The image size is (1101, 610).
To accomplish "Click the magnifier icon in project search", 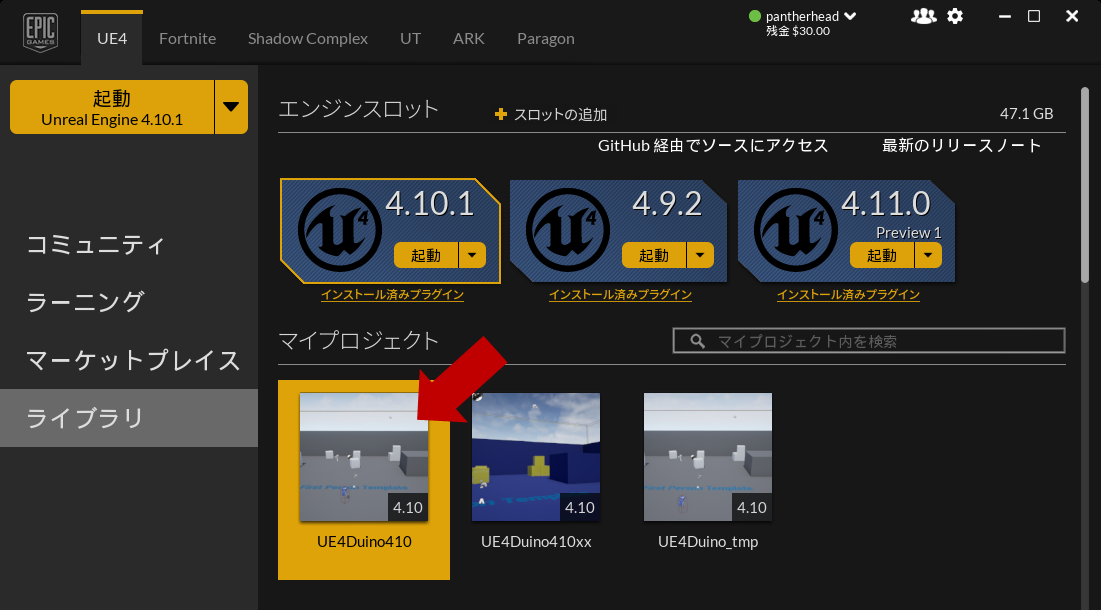I will 697,341.
